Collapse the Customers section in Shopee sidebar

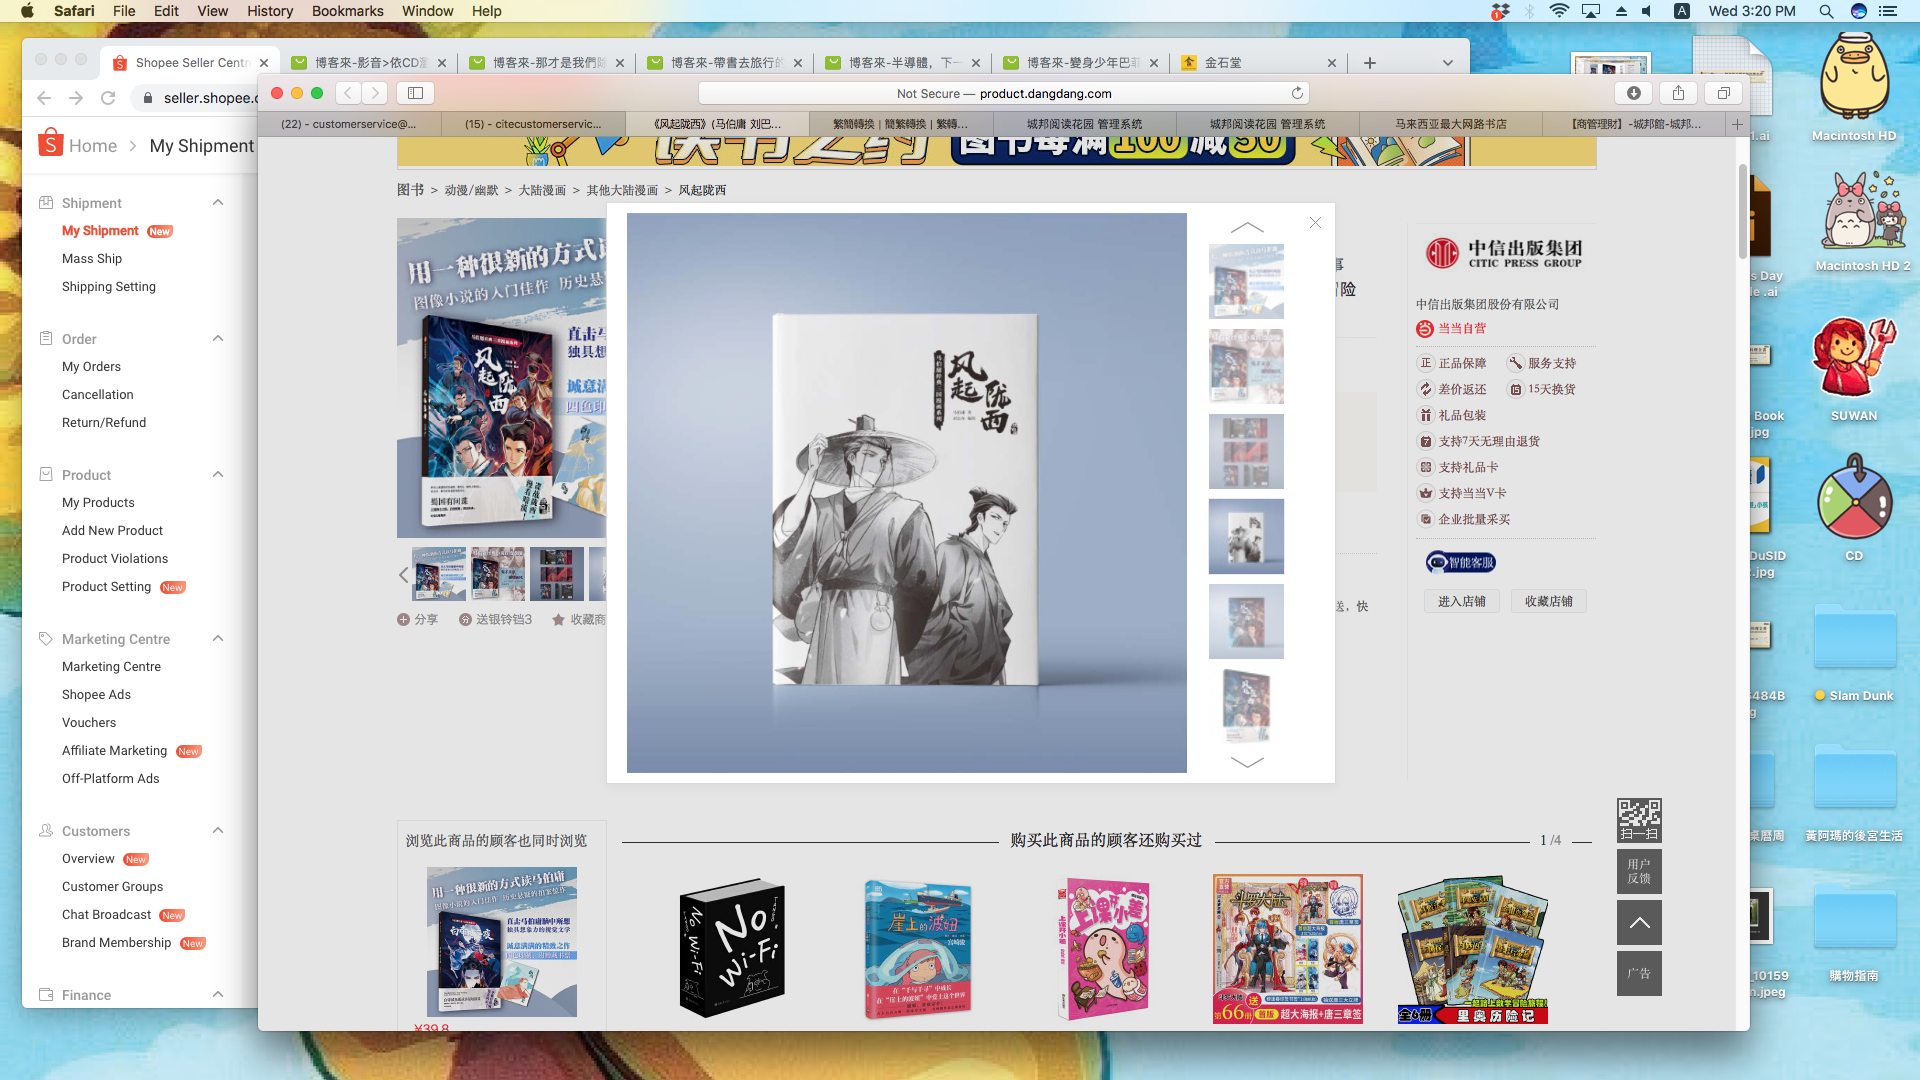point(217,830)
